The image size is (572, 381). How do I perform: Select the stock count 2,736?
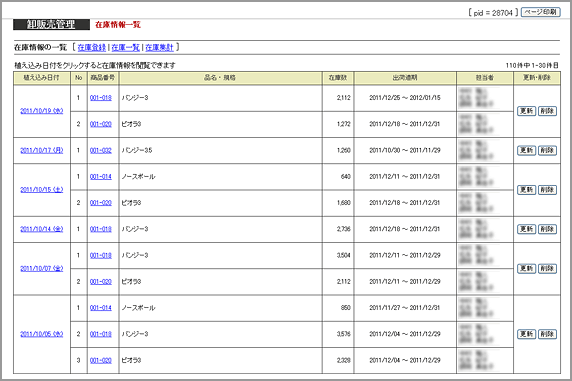point(344,229)
